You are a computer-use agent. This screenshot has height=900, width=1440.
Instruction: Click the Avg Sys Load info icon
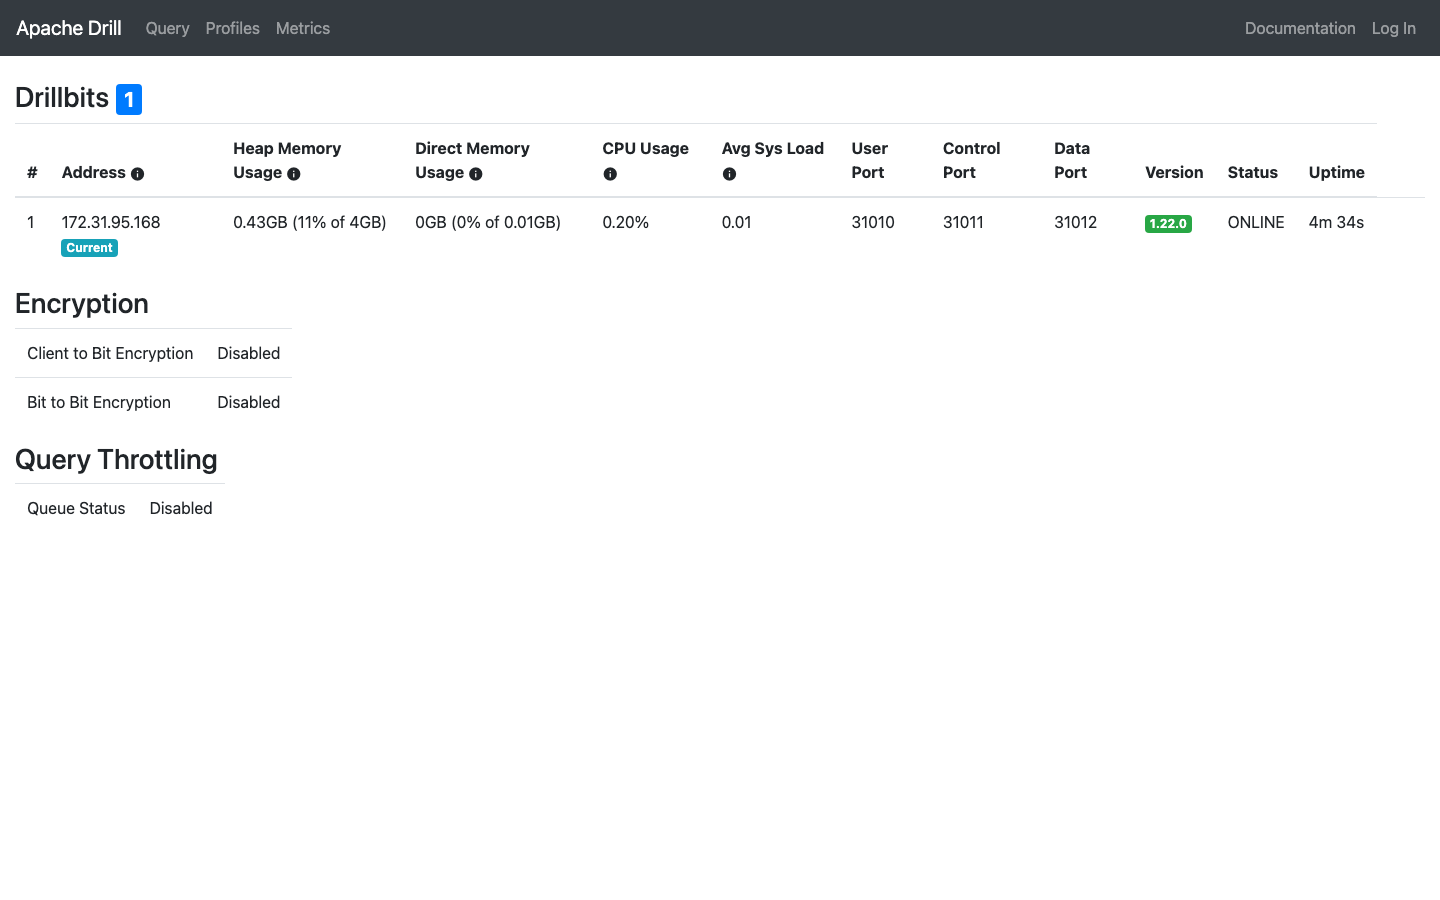point(729,174)
